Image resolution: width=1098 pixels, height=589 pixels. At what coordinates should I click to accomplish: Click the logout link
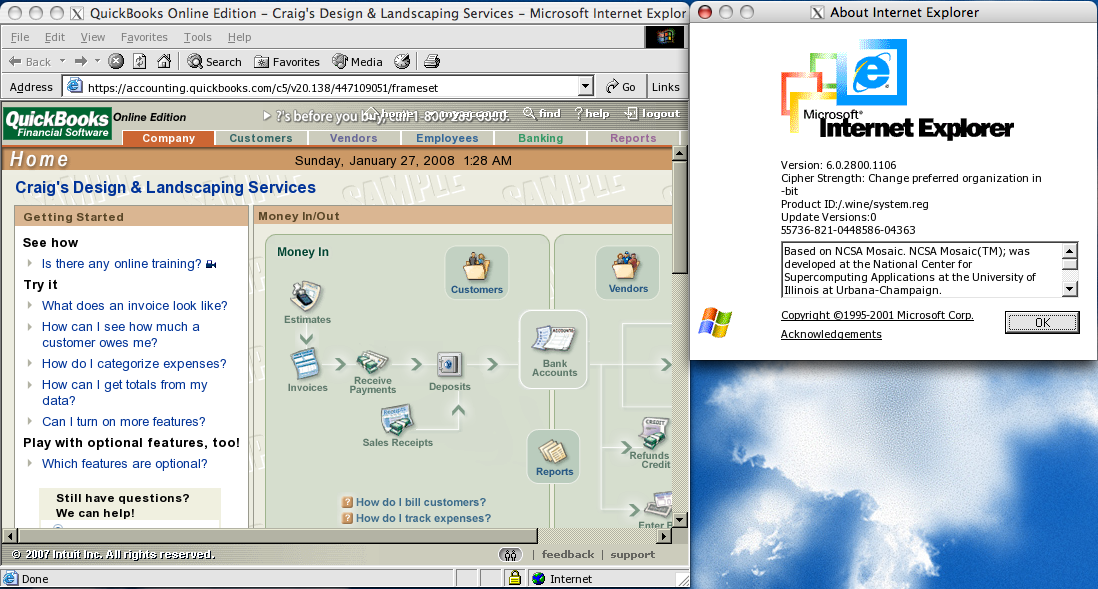(x=653, y=113)
